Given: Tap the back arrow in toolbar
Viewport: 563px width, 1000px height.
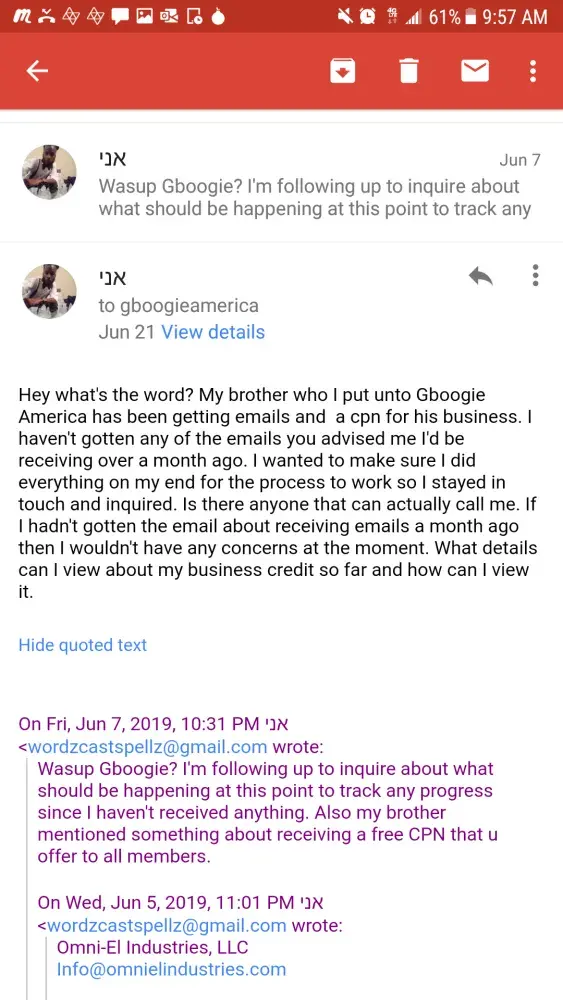Looking at the screenshot, I should click(x=37, y=71).
